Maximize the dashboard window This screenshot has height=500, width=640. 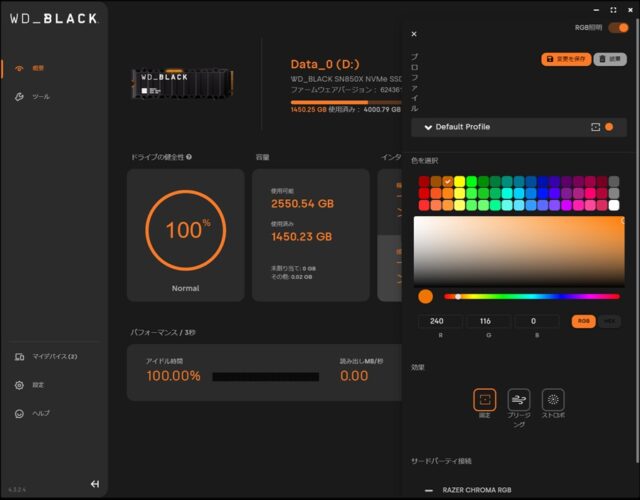click(613, 10)
